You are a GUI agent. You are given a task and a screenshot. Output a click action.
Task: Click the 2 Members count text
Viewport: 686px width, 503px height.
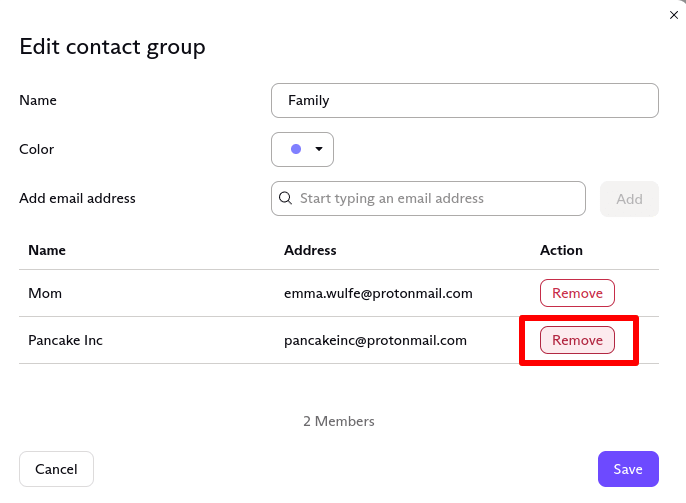(339, 421)
